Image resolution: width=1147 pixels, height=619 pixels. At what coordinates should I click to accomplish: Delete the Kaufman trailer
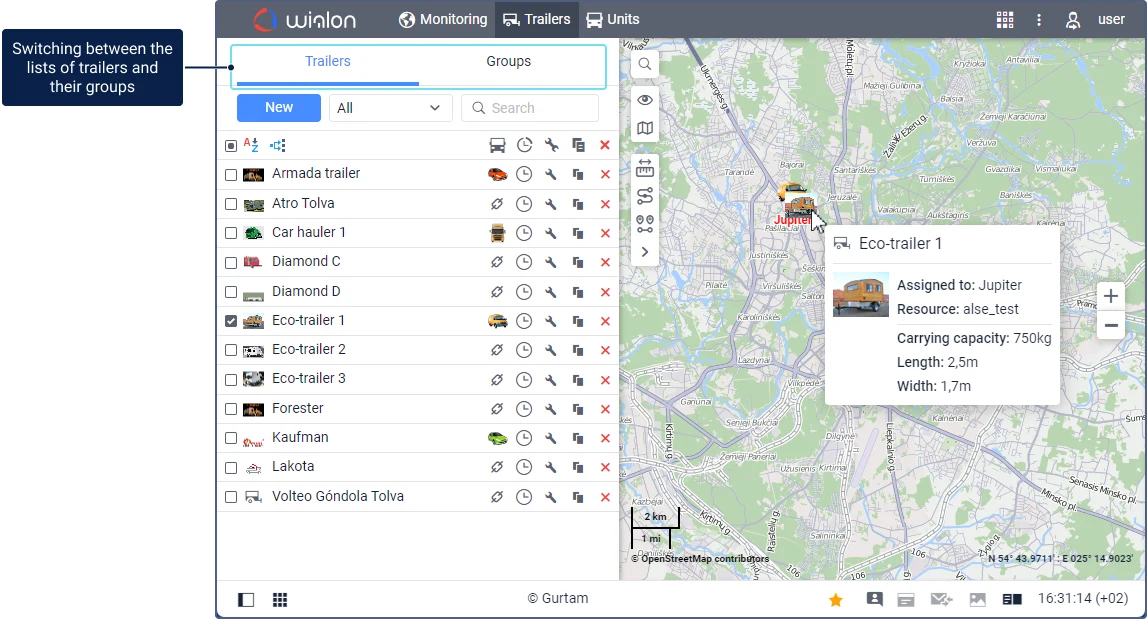tap(605, 438)
